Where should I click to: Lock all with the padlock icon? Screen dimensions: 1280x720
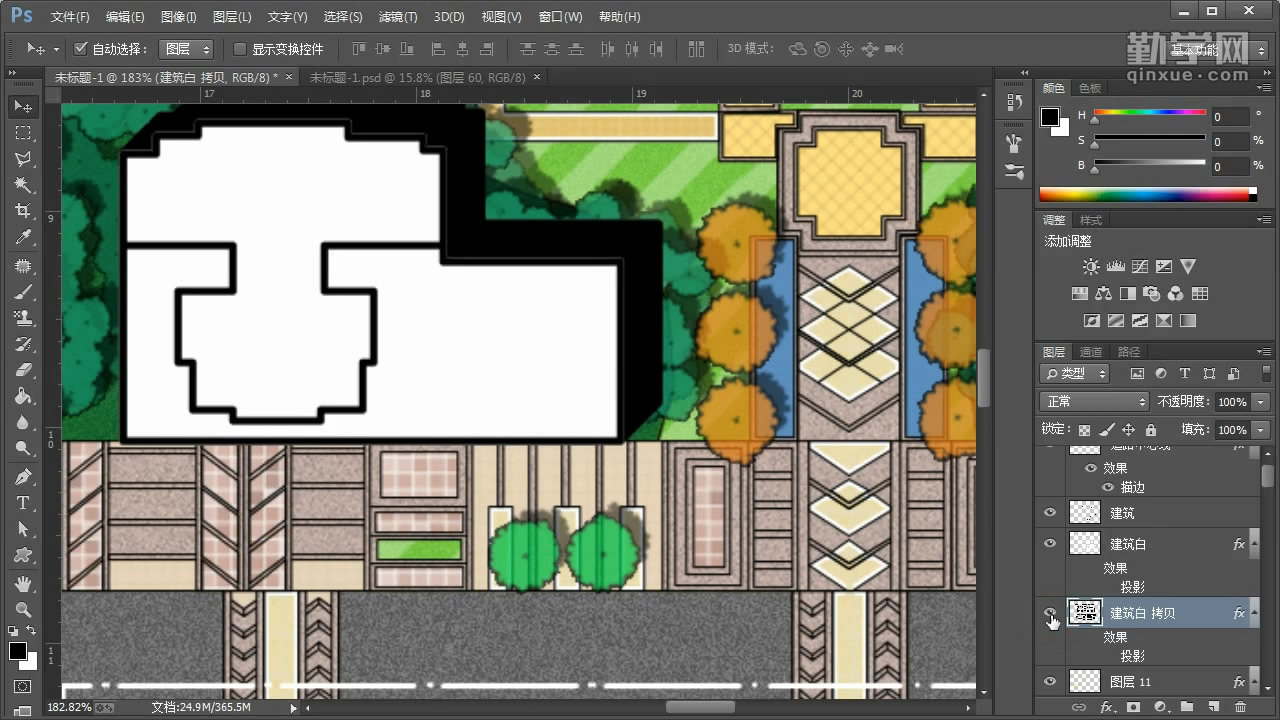click(1151, 430)
